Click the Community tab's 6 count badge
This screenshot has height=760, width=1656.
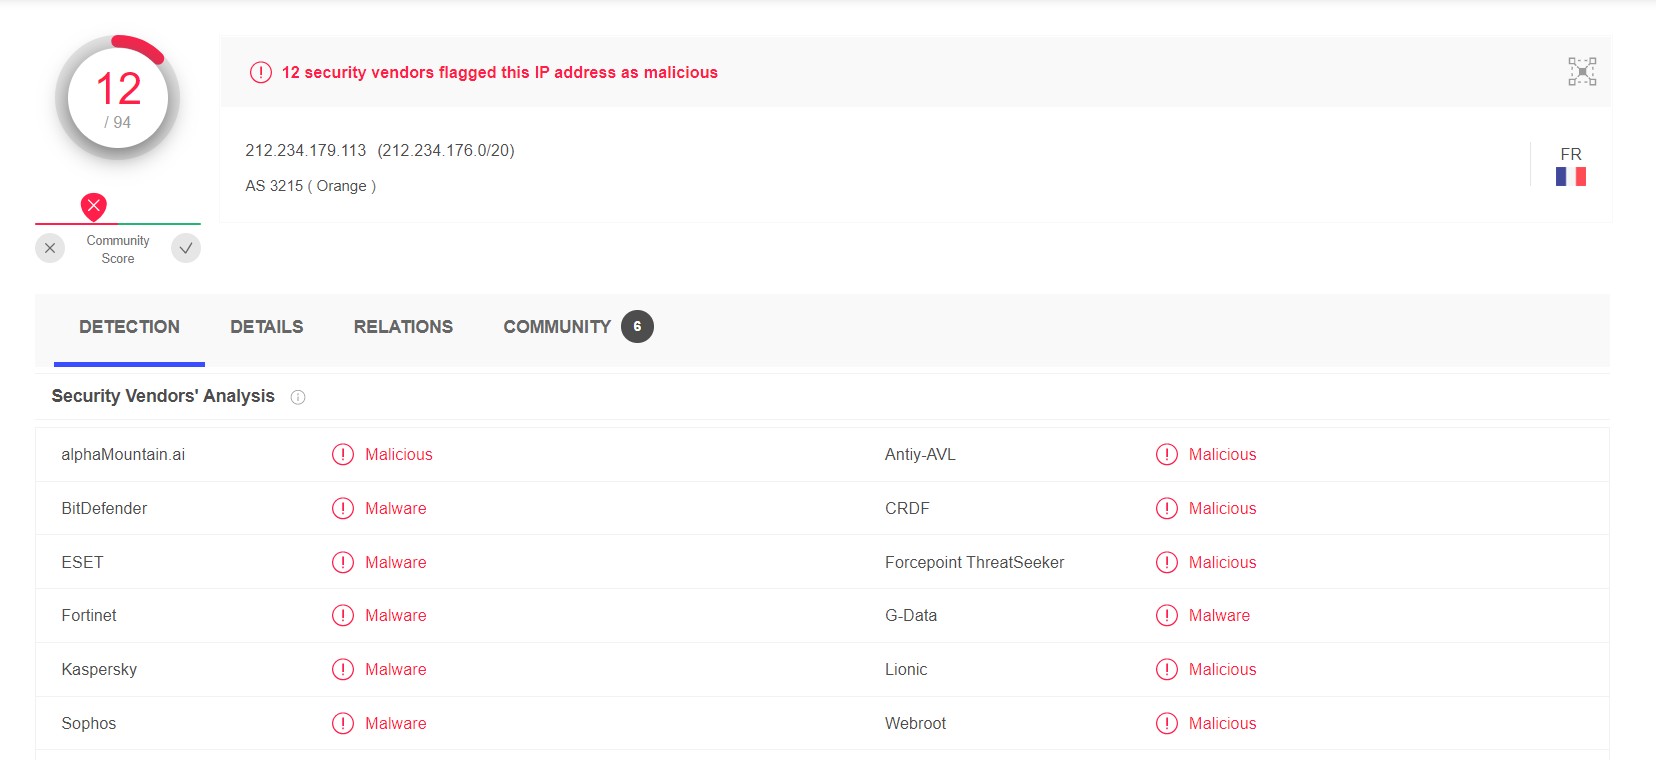coord(637,327)
